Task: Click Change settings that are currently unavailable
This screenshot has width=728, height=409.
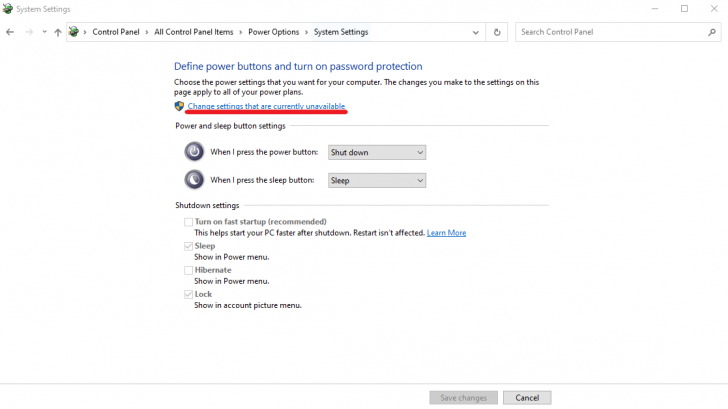Action: (x=266, y=106)
